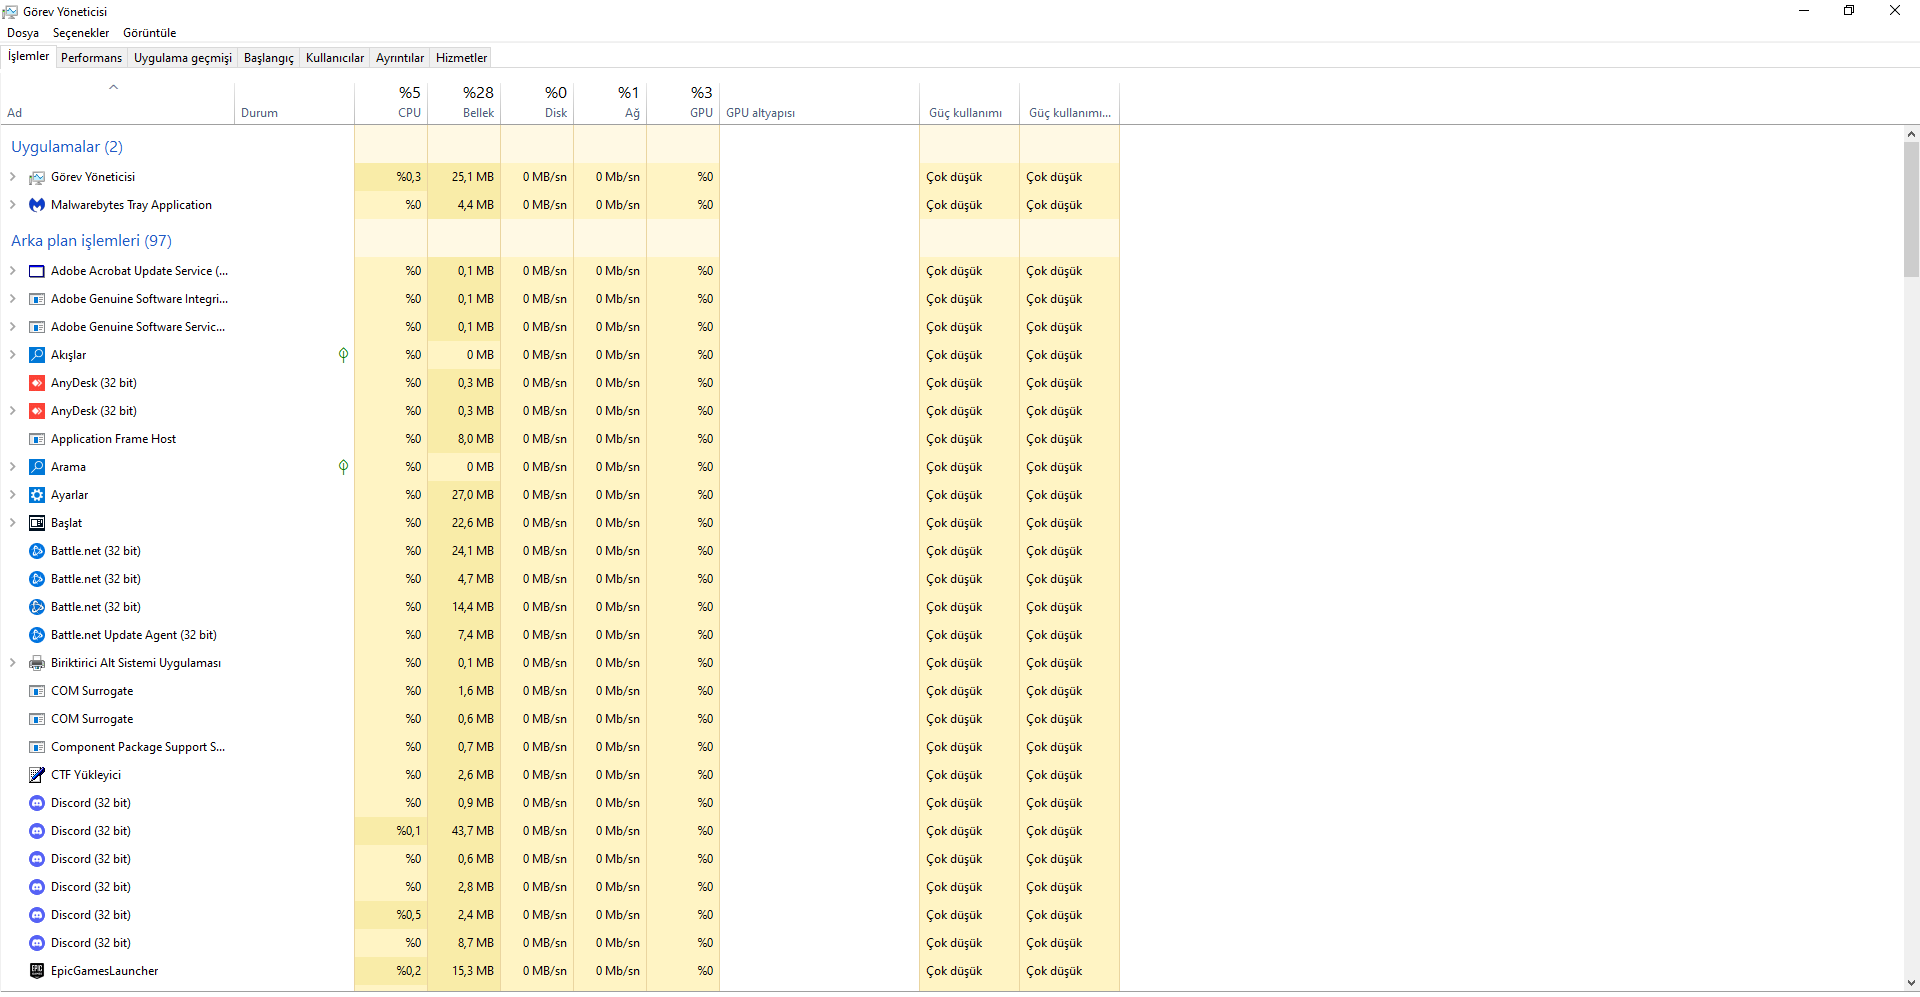The height and width of the screenshot is (997, 1920).
Task: Open the Seçenekler menu
Action: click(81, 33)
